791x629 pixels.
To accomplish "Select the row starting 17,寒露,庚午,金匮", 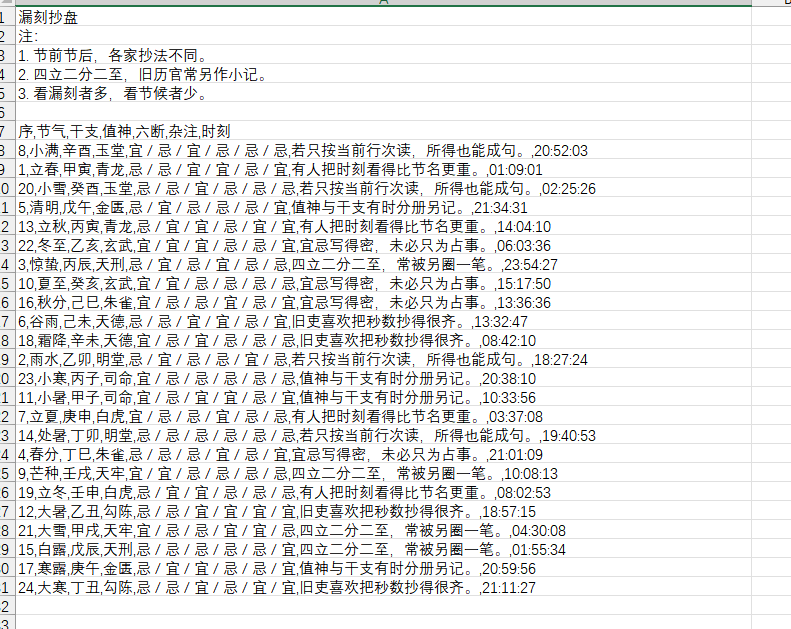I will [383, 568].
